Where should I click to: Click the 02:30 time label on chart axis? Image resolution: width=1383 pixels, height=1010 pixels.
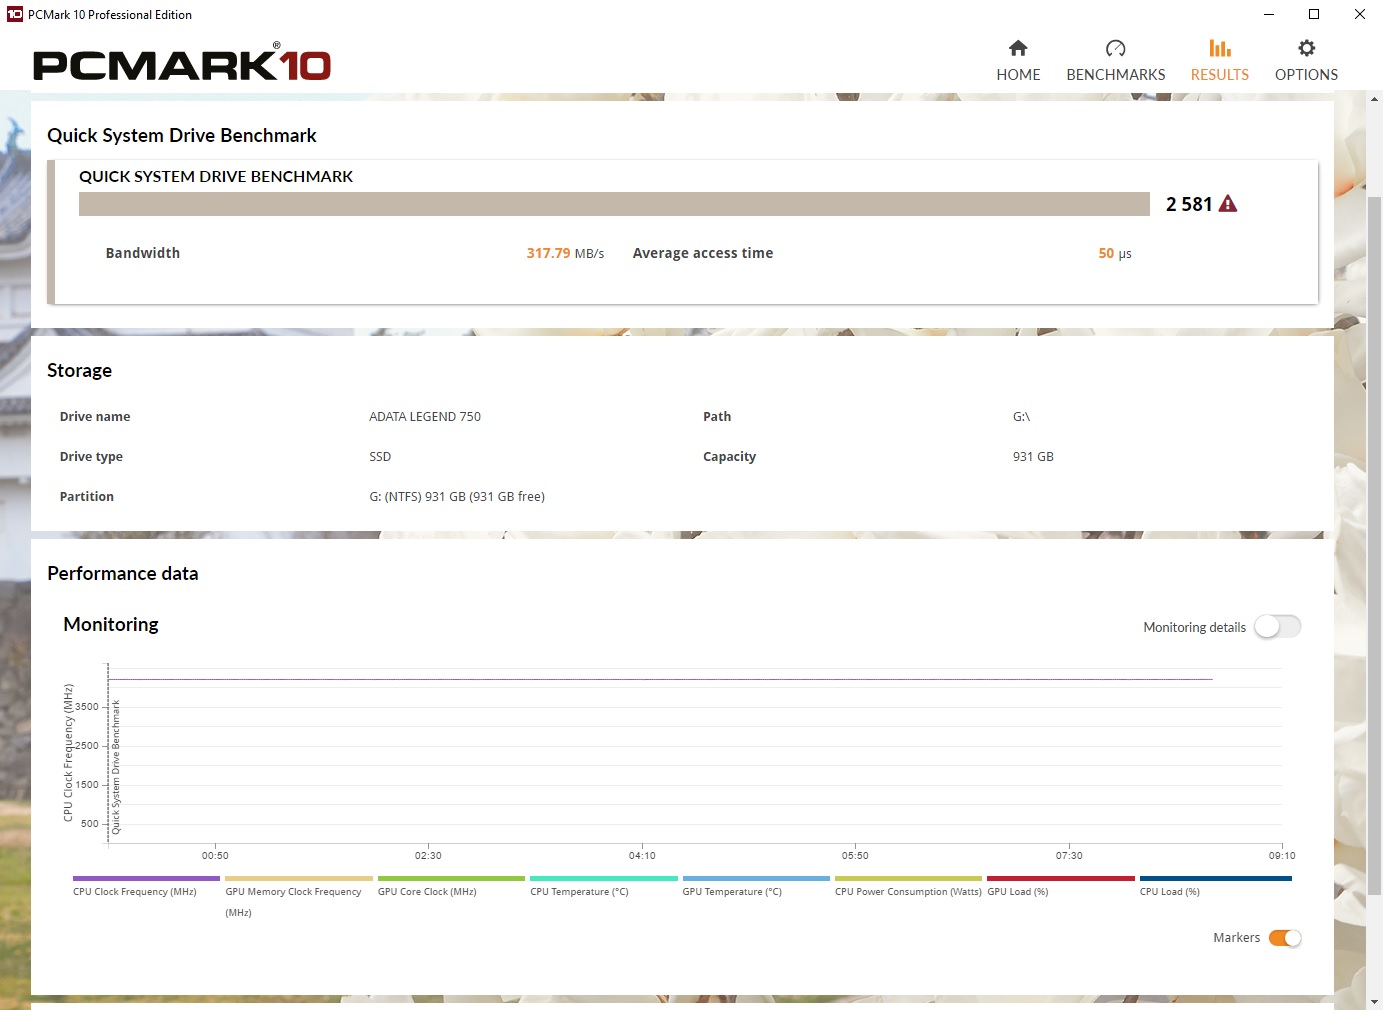428,856
